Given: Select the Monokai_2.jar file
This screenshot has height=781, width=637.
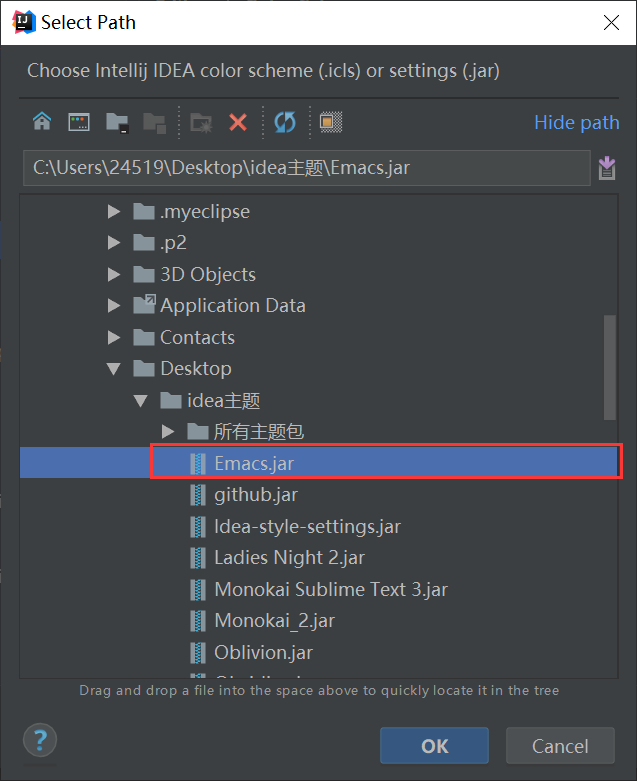Looking at the screenshot, I should pyautogui.click(x=319, y=621).
